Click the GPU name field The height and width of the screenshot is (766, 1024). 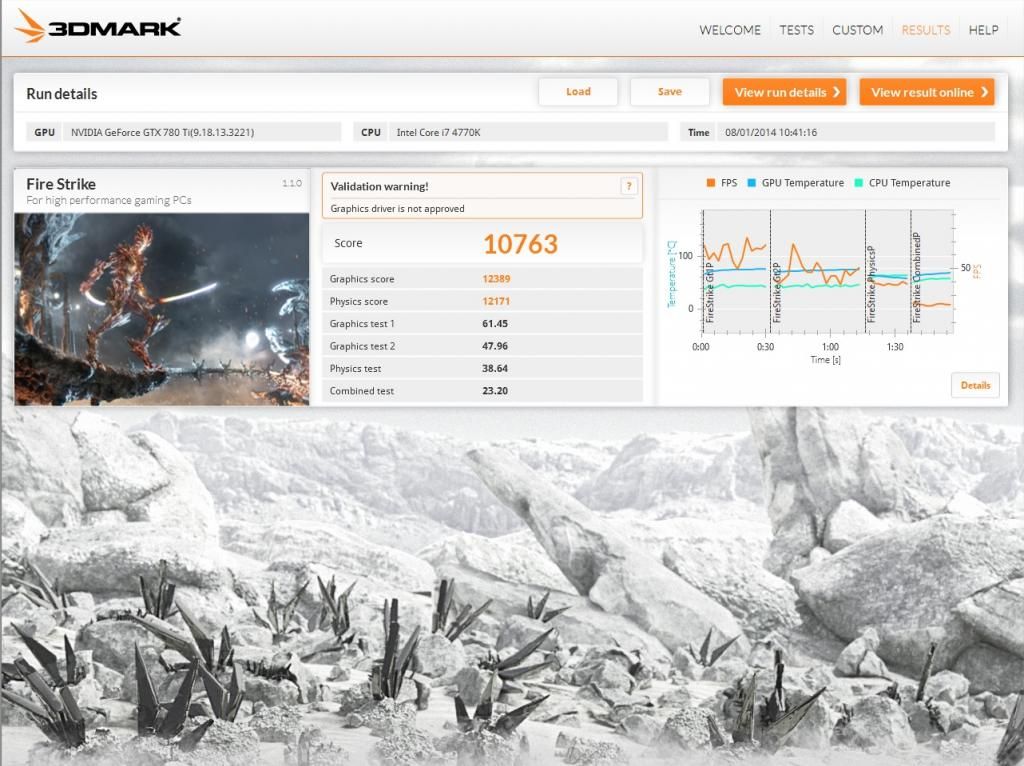tap(202, 132)
